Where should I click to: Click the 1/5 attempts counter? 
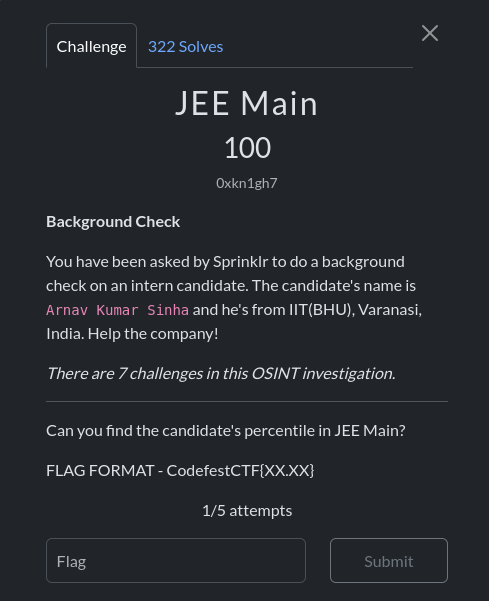coord(247,511)
